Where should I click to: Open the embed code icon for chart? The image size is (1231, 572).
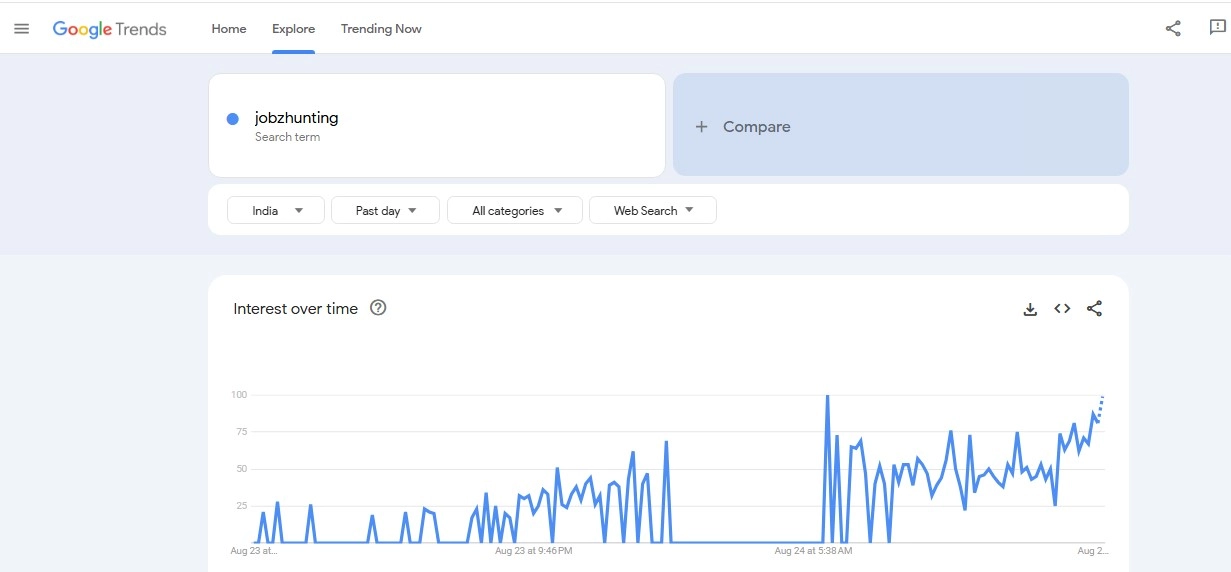1062,309
